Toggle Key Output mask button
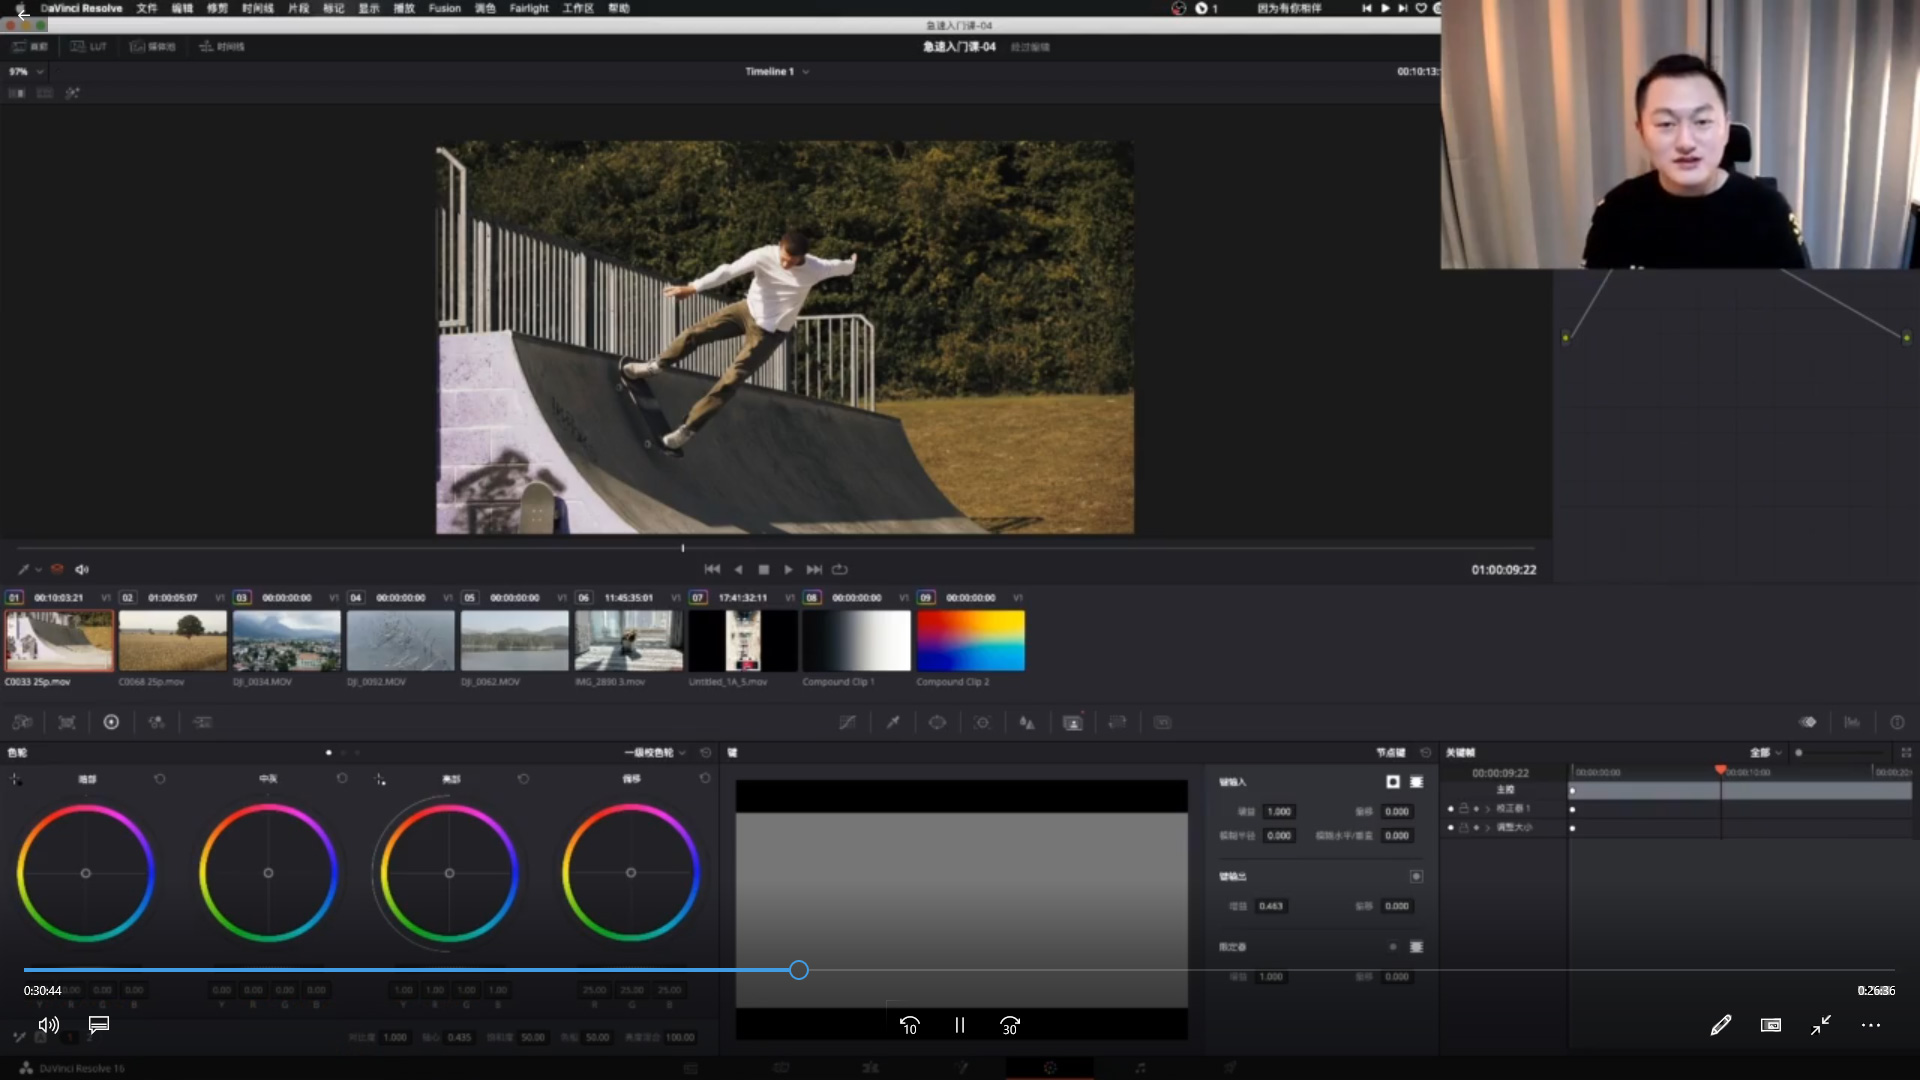Screen dimensions: 1920x1080 (x=1416, y=877)
